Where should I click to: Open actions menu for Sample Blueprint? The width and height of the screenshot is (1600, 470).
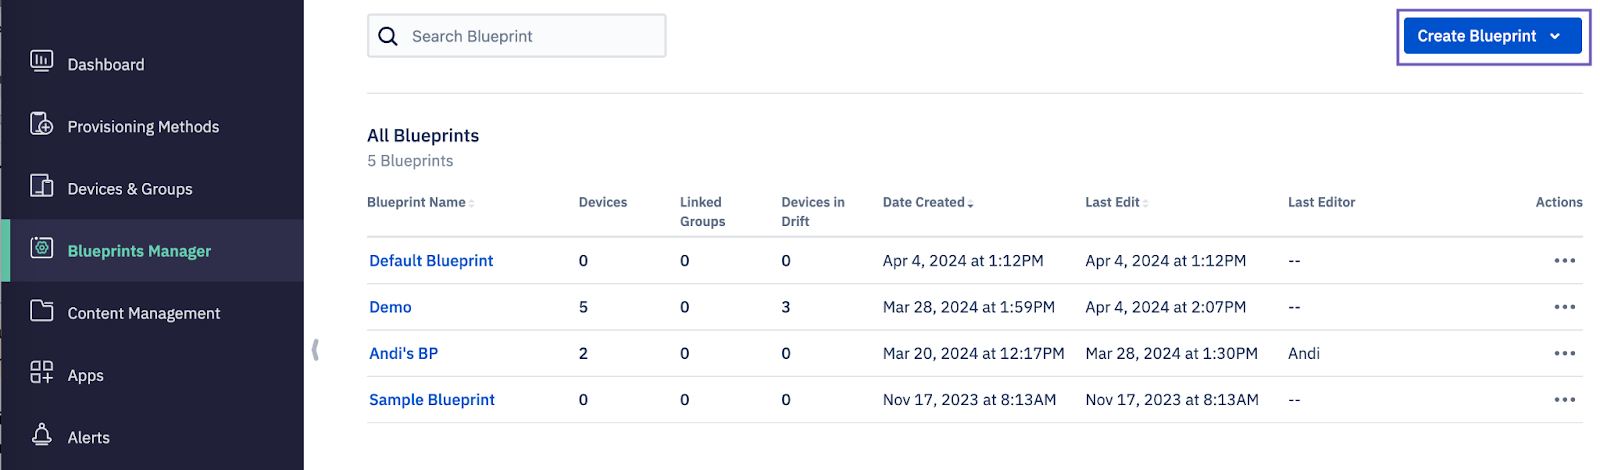[1564, 400]
